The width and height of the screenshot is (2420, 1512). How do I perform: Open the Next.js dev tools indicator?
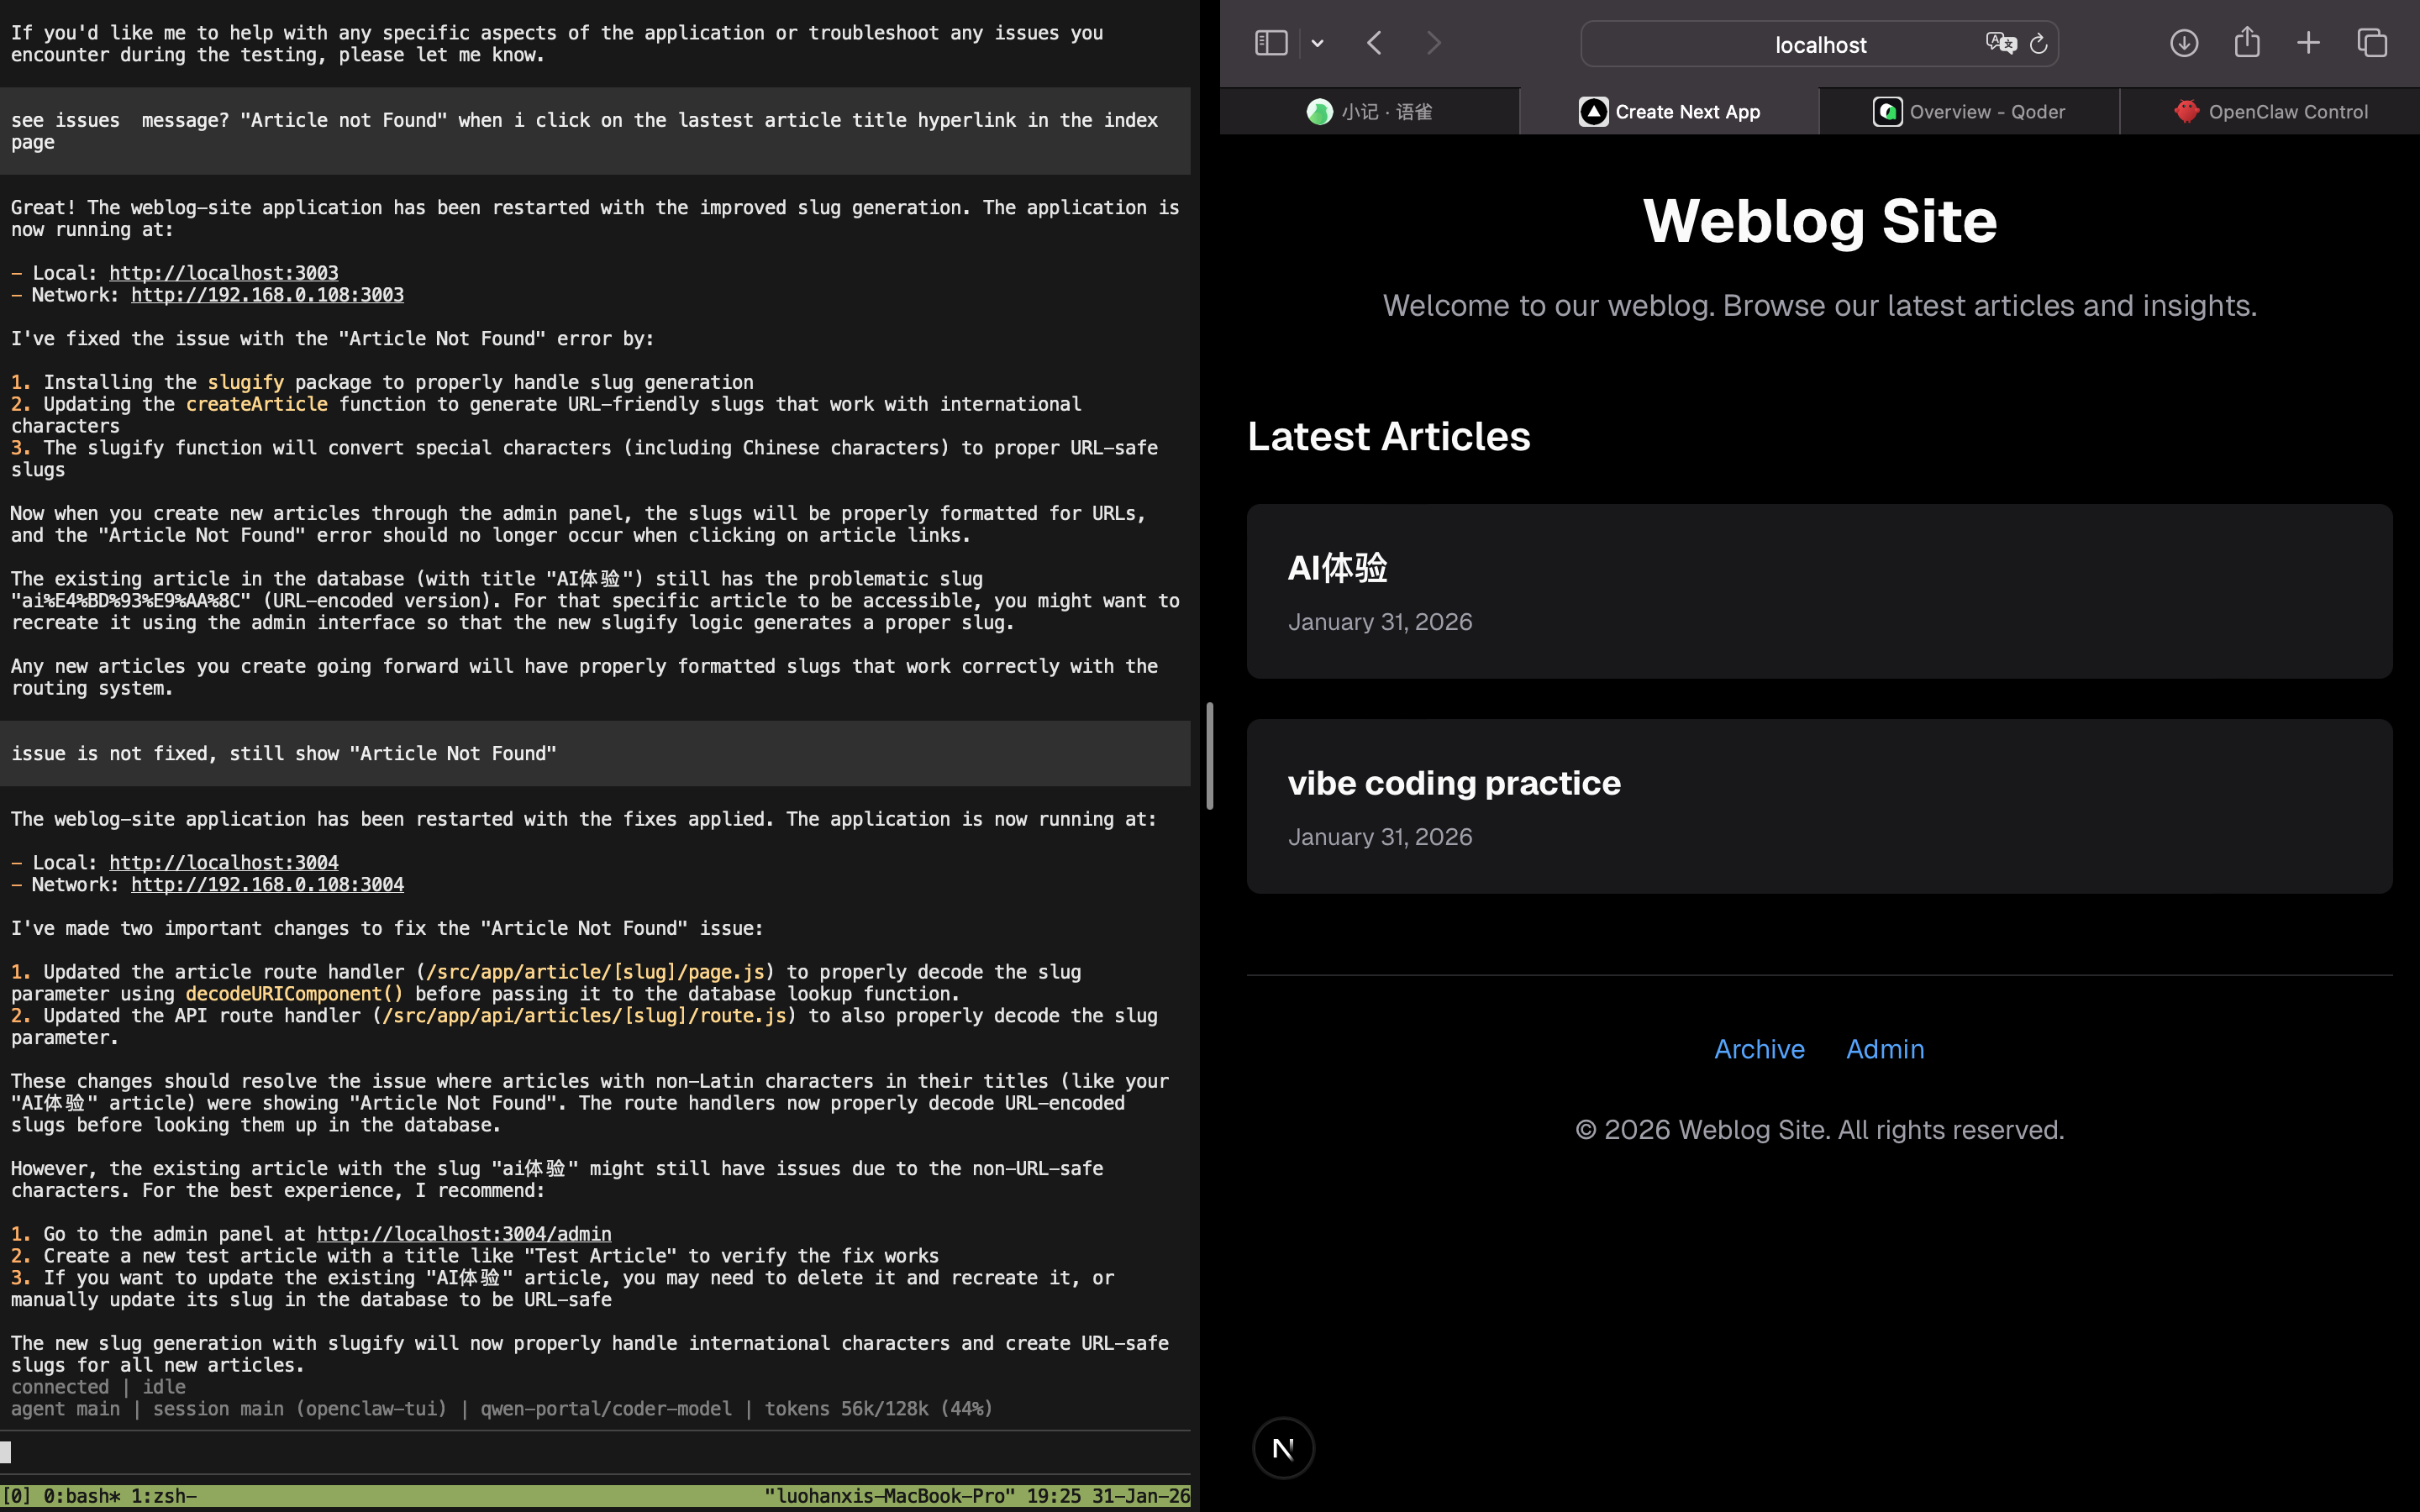tap(1283, 1447)
